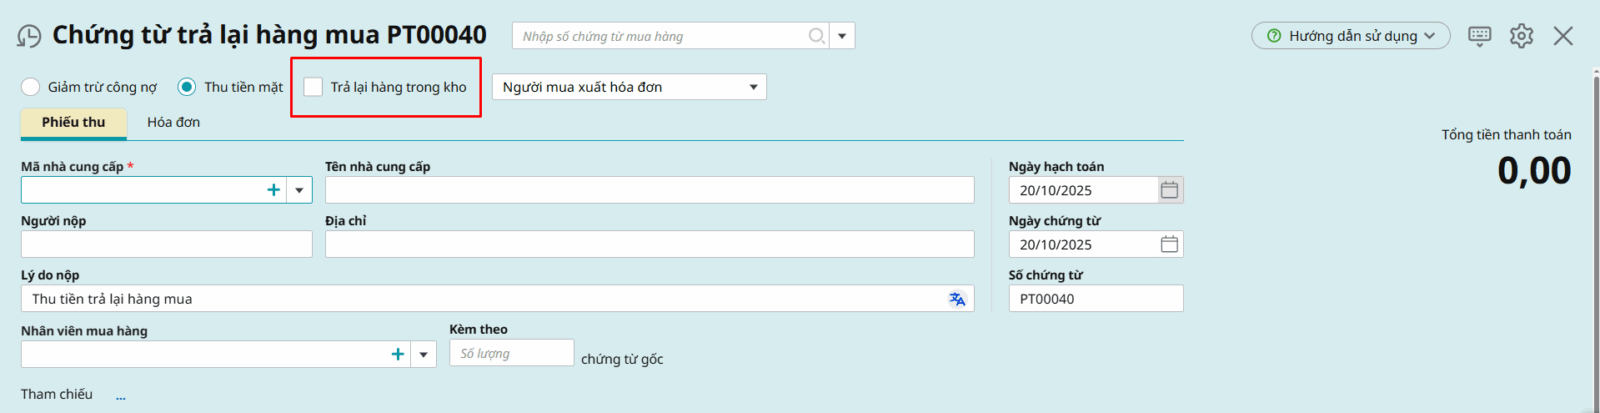
Task: Open the Hướng dẫn sử dụng button
Action: pos(1350,36)
